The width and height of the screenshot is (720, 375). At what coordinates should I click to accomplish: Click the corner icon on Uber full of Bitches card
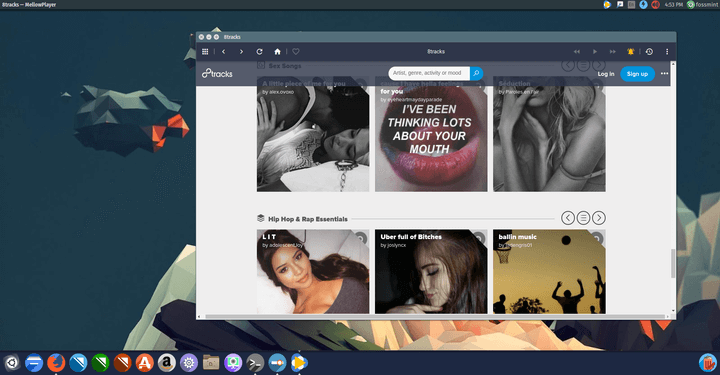click(479, 238)
